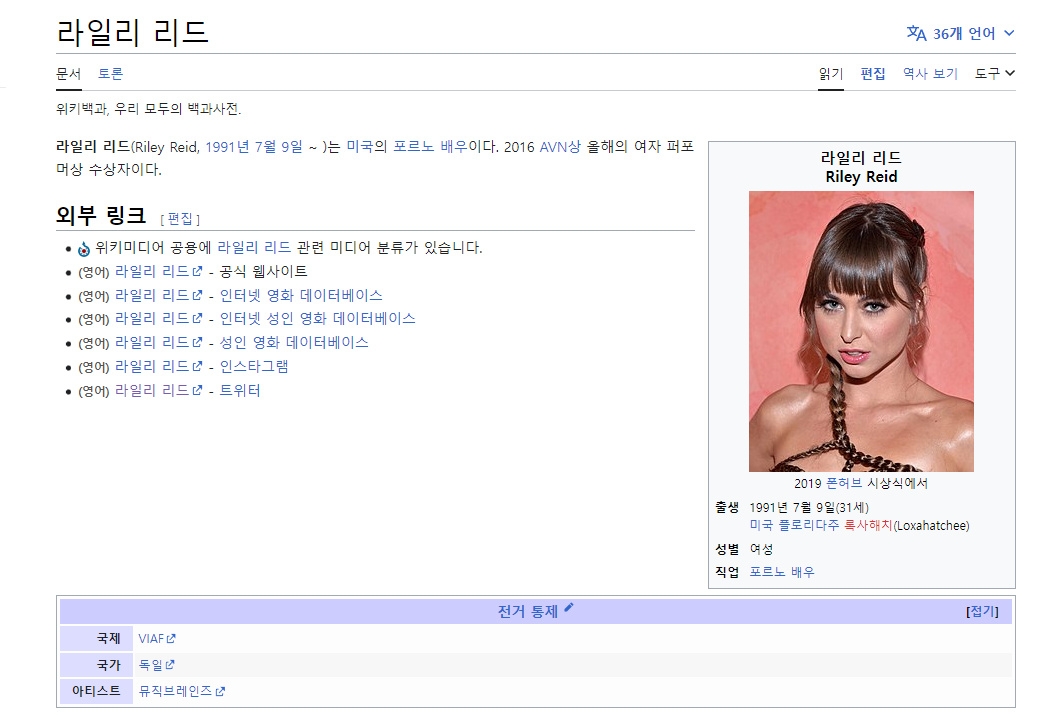Click the 출생 infobox label

click(727, 507)
